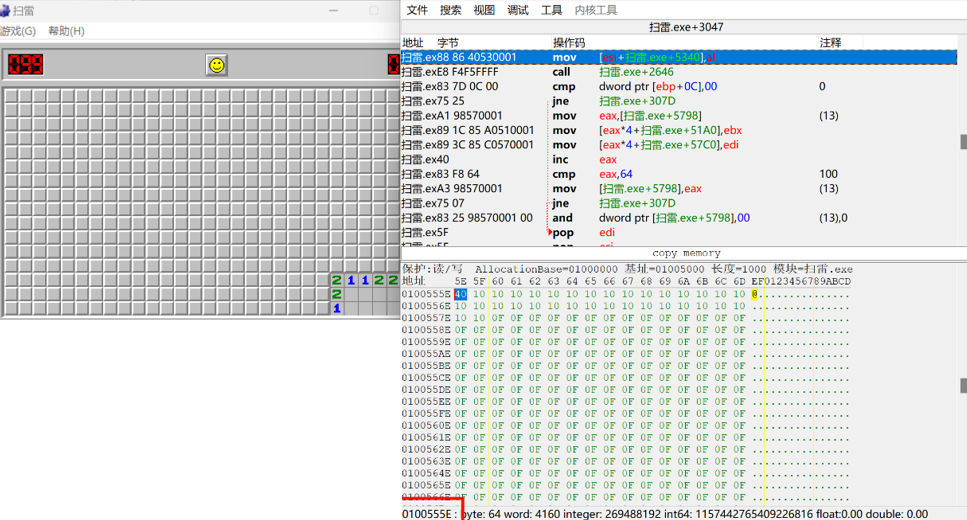967x520 pixels.
Task: Select the mov [扫雷.exe+5798],eax row
Action: click(678, 189)
